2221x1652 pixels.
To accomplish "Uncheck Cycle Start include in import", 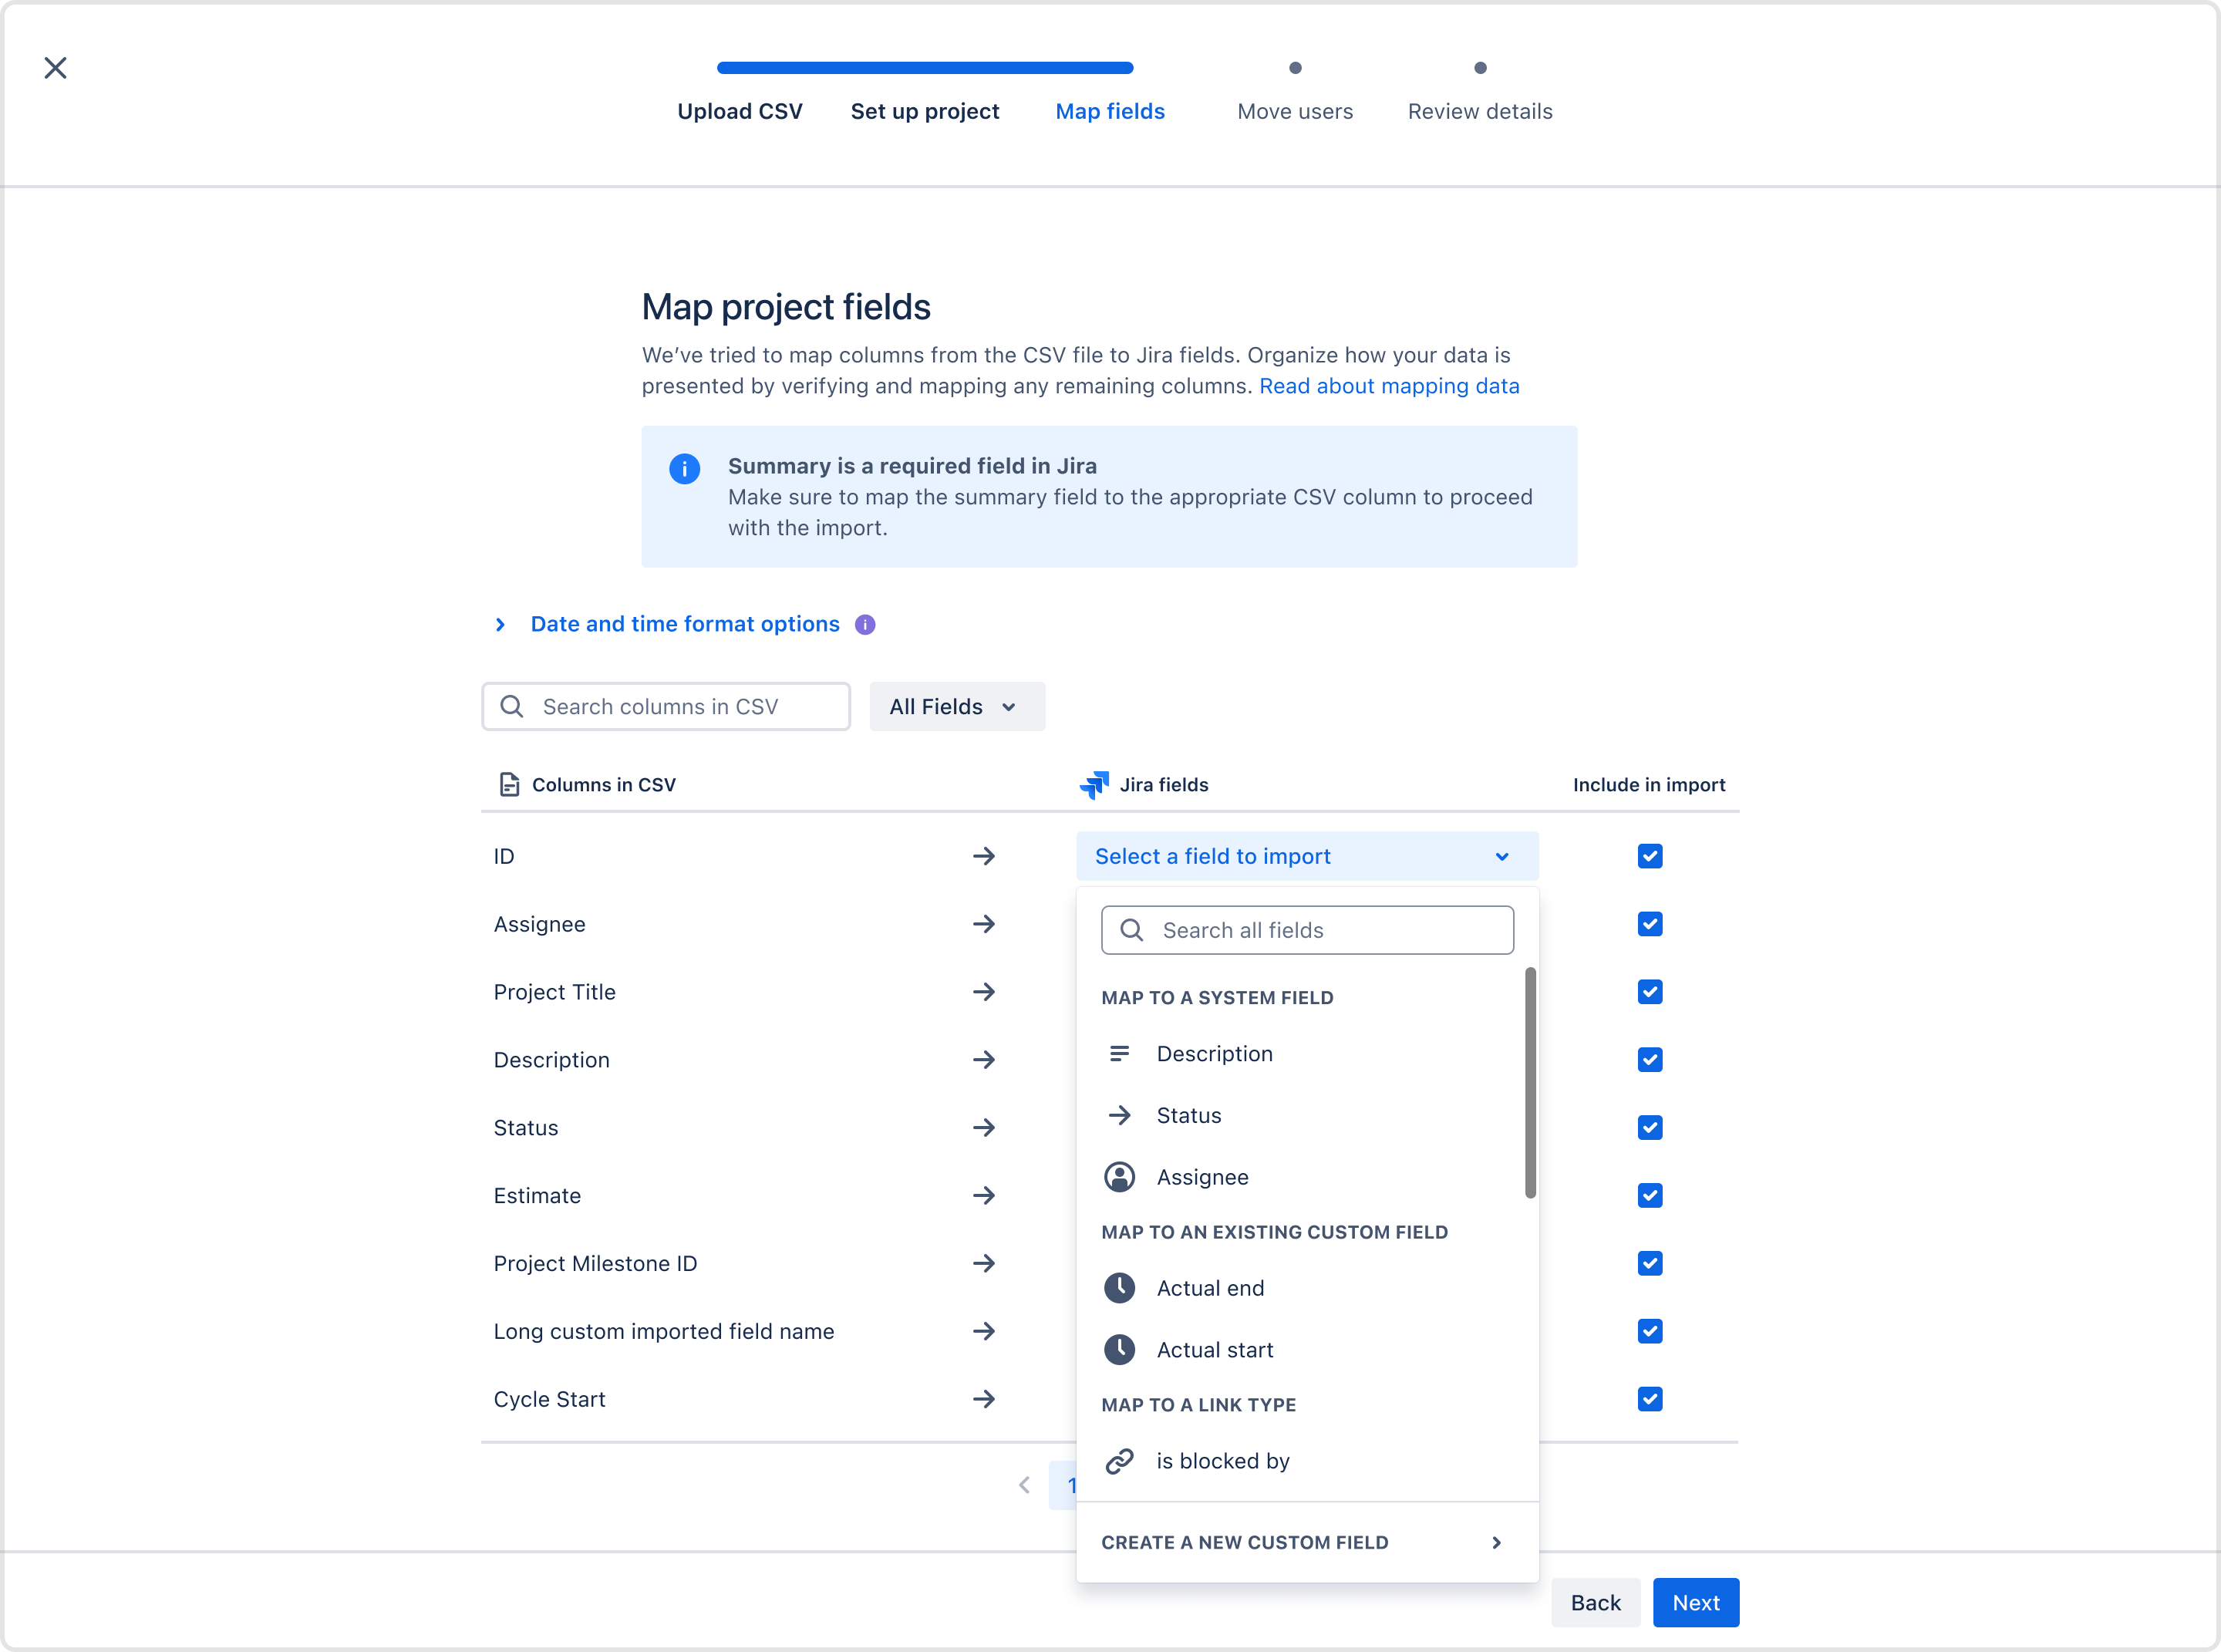I will pos(1649,1399).
